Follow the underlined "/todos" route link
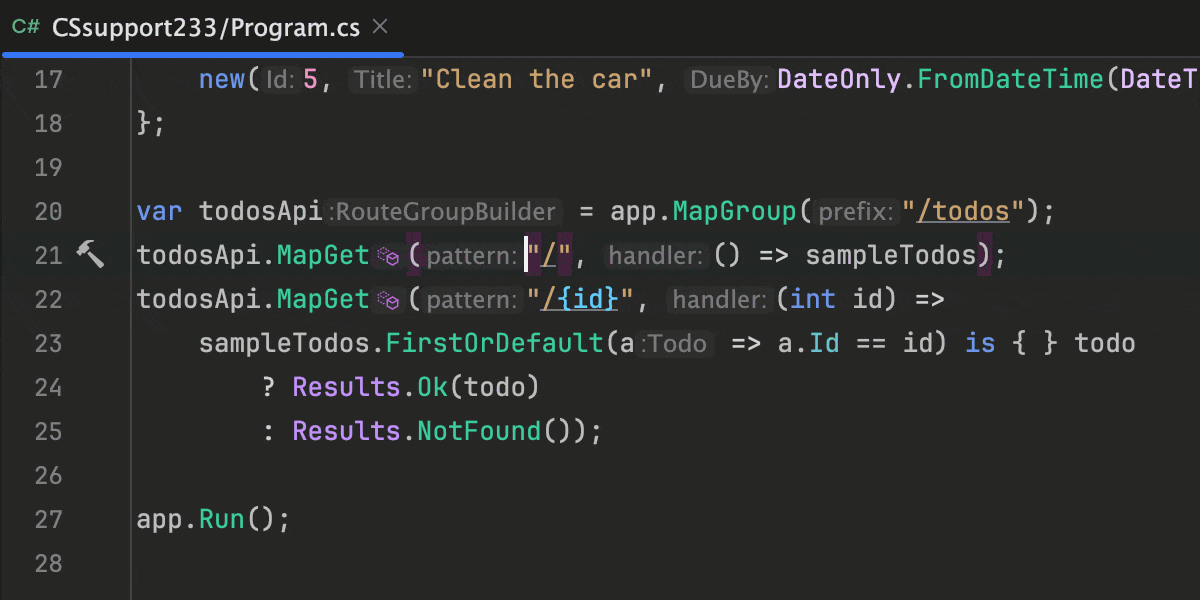 coord(963,211)
